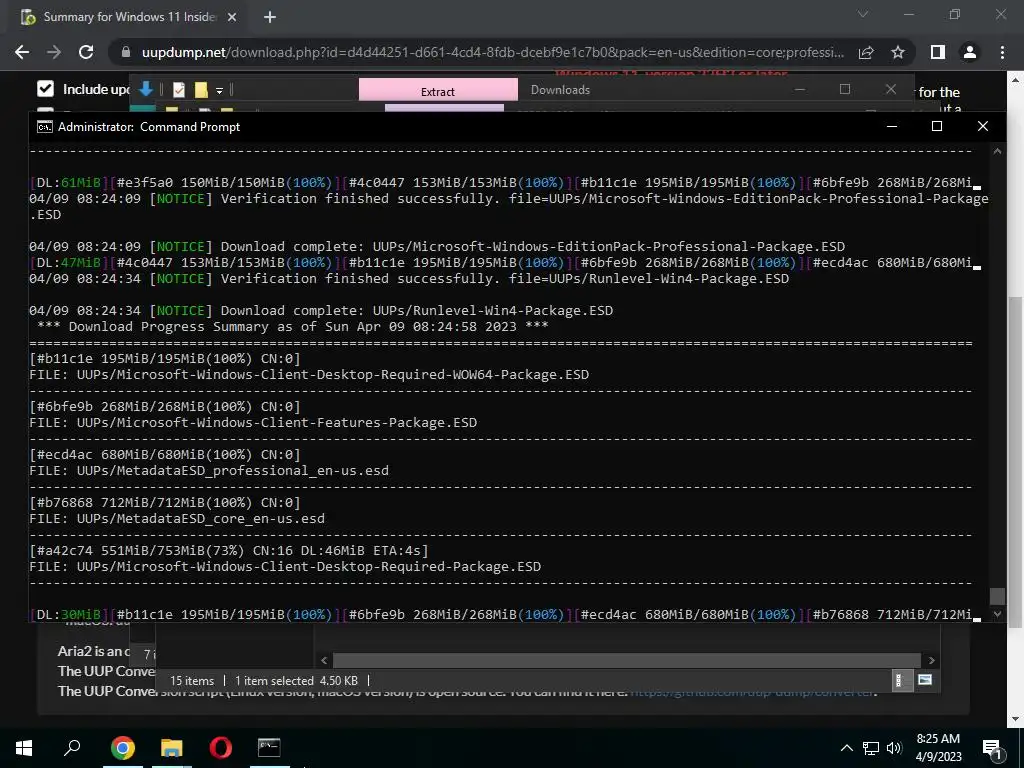Open the Windows Start menu
Viewport: 1024px width, 768px height.
click(24, 748)
